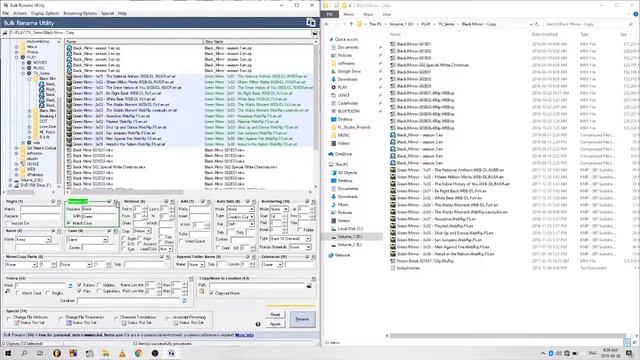Viewport: 640px width, 360px height.
Task: Open the Actions menu
Action: click(x=20, y=13)
